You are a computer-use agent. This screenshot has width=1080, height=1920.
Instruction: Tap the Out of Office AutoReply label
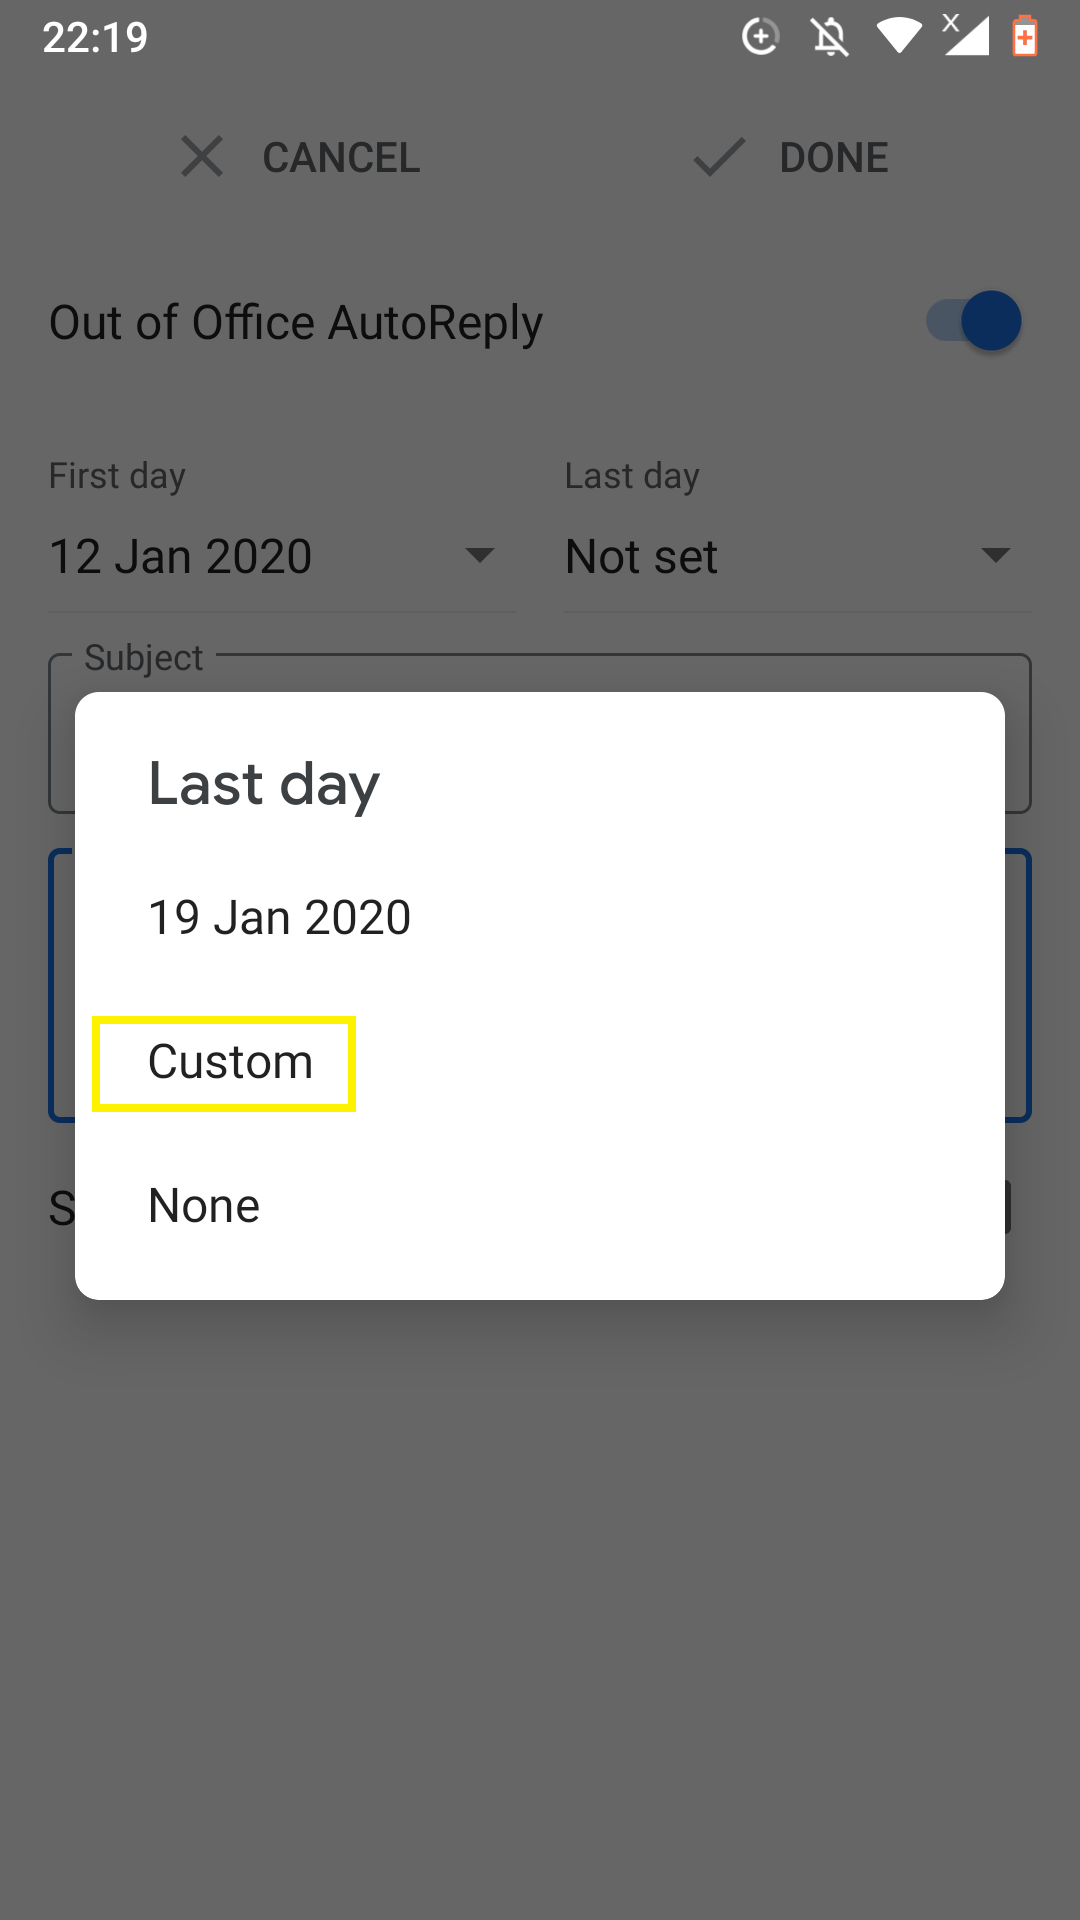pos(296,323)
